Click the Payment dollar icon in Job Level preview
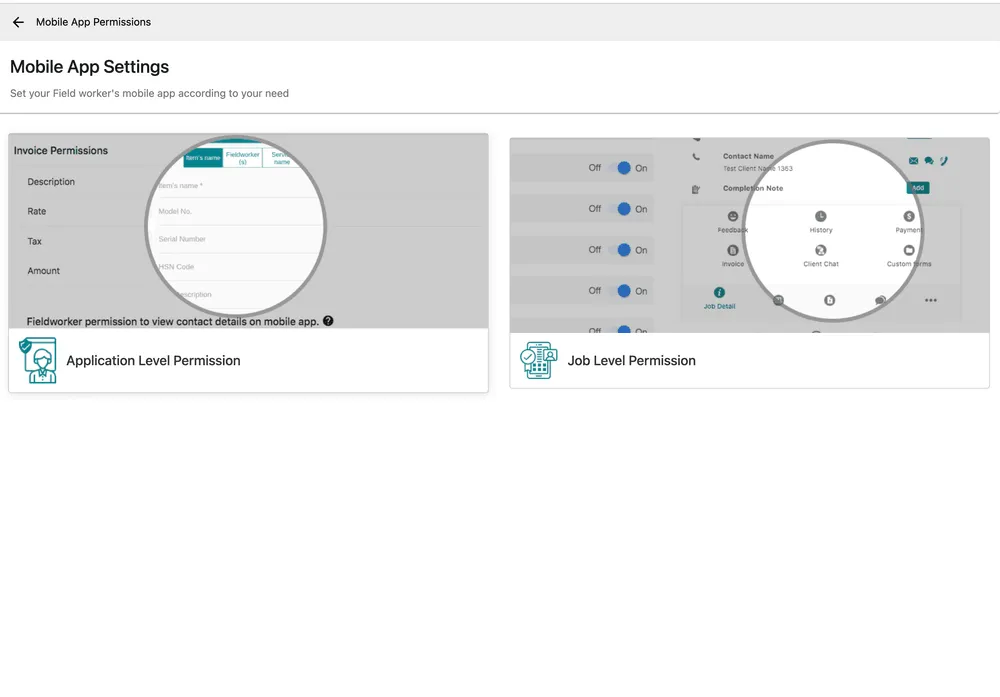Viewport: 1000px width, 697px height. 909,216
